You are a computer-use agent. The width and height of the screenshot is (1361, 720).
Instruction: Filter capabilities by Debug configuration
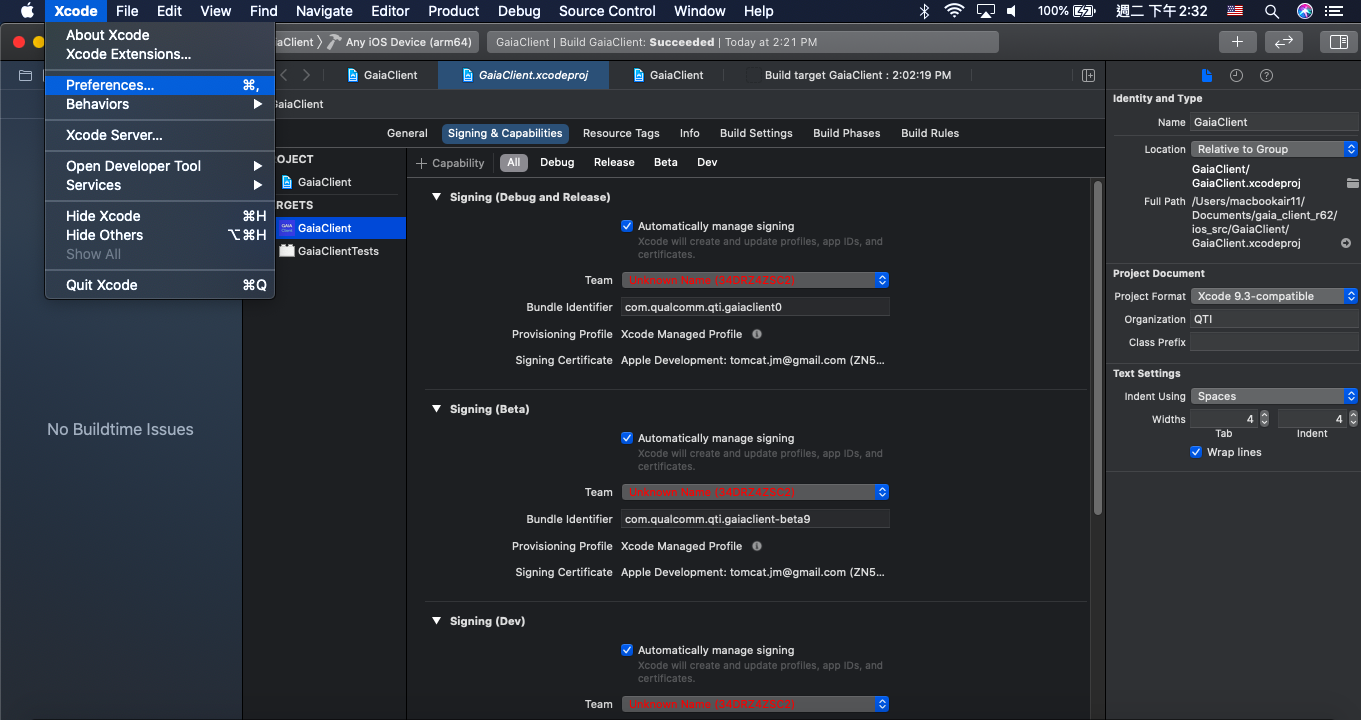[557, 162]
